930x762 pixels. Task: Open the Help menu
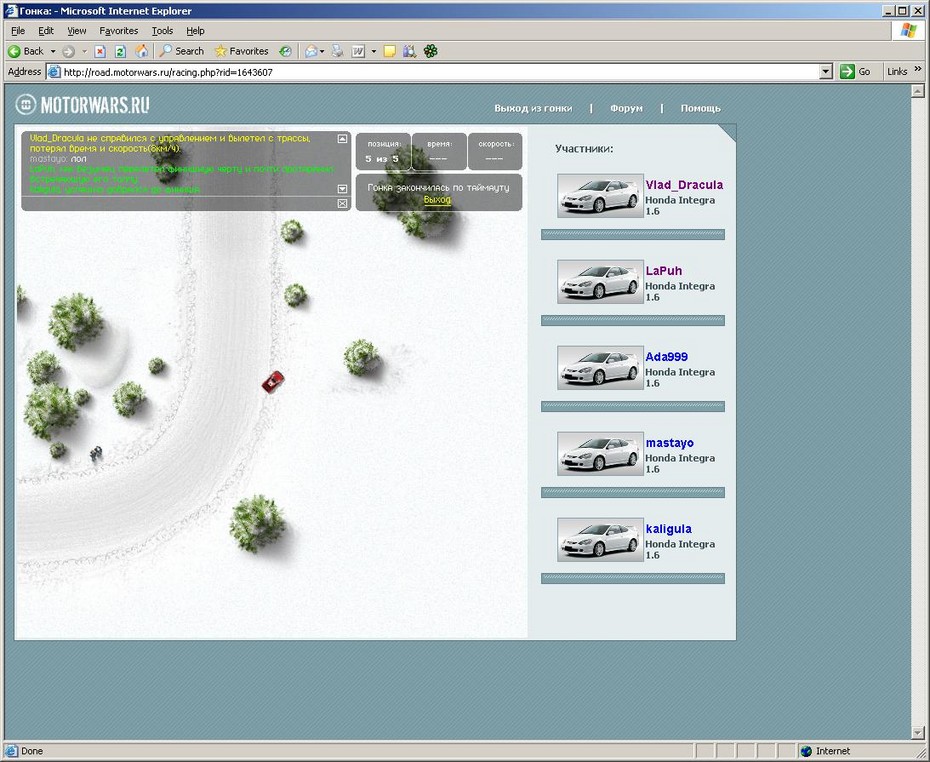point(195,31)
